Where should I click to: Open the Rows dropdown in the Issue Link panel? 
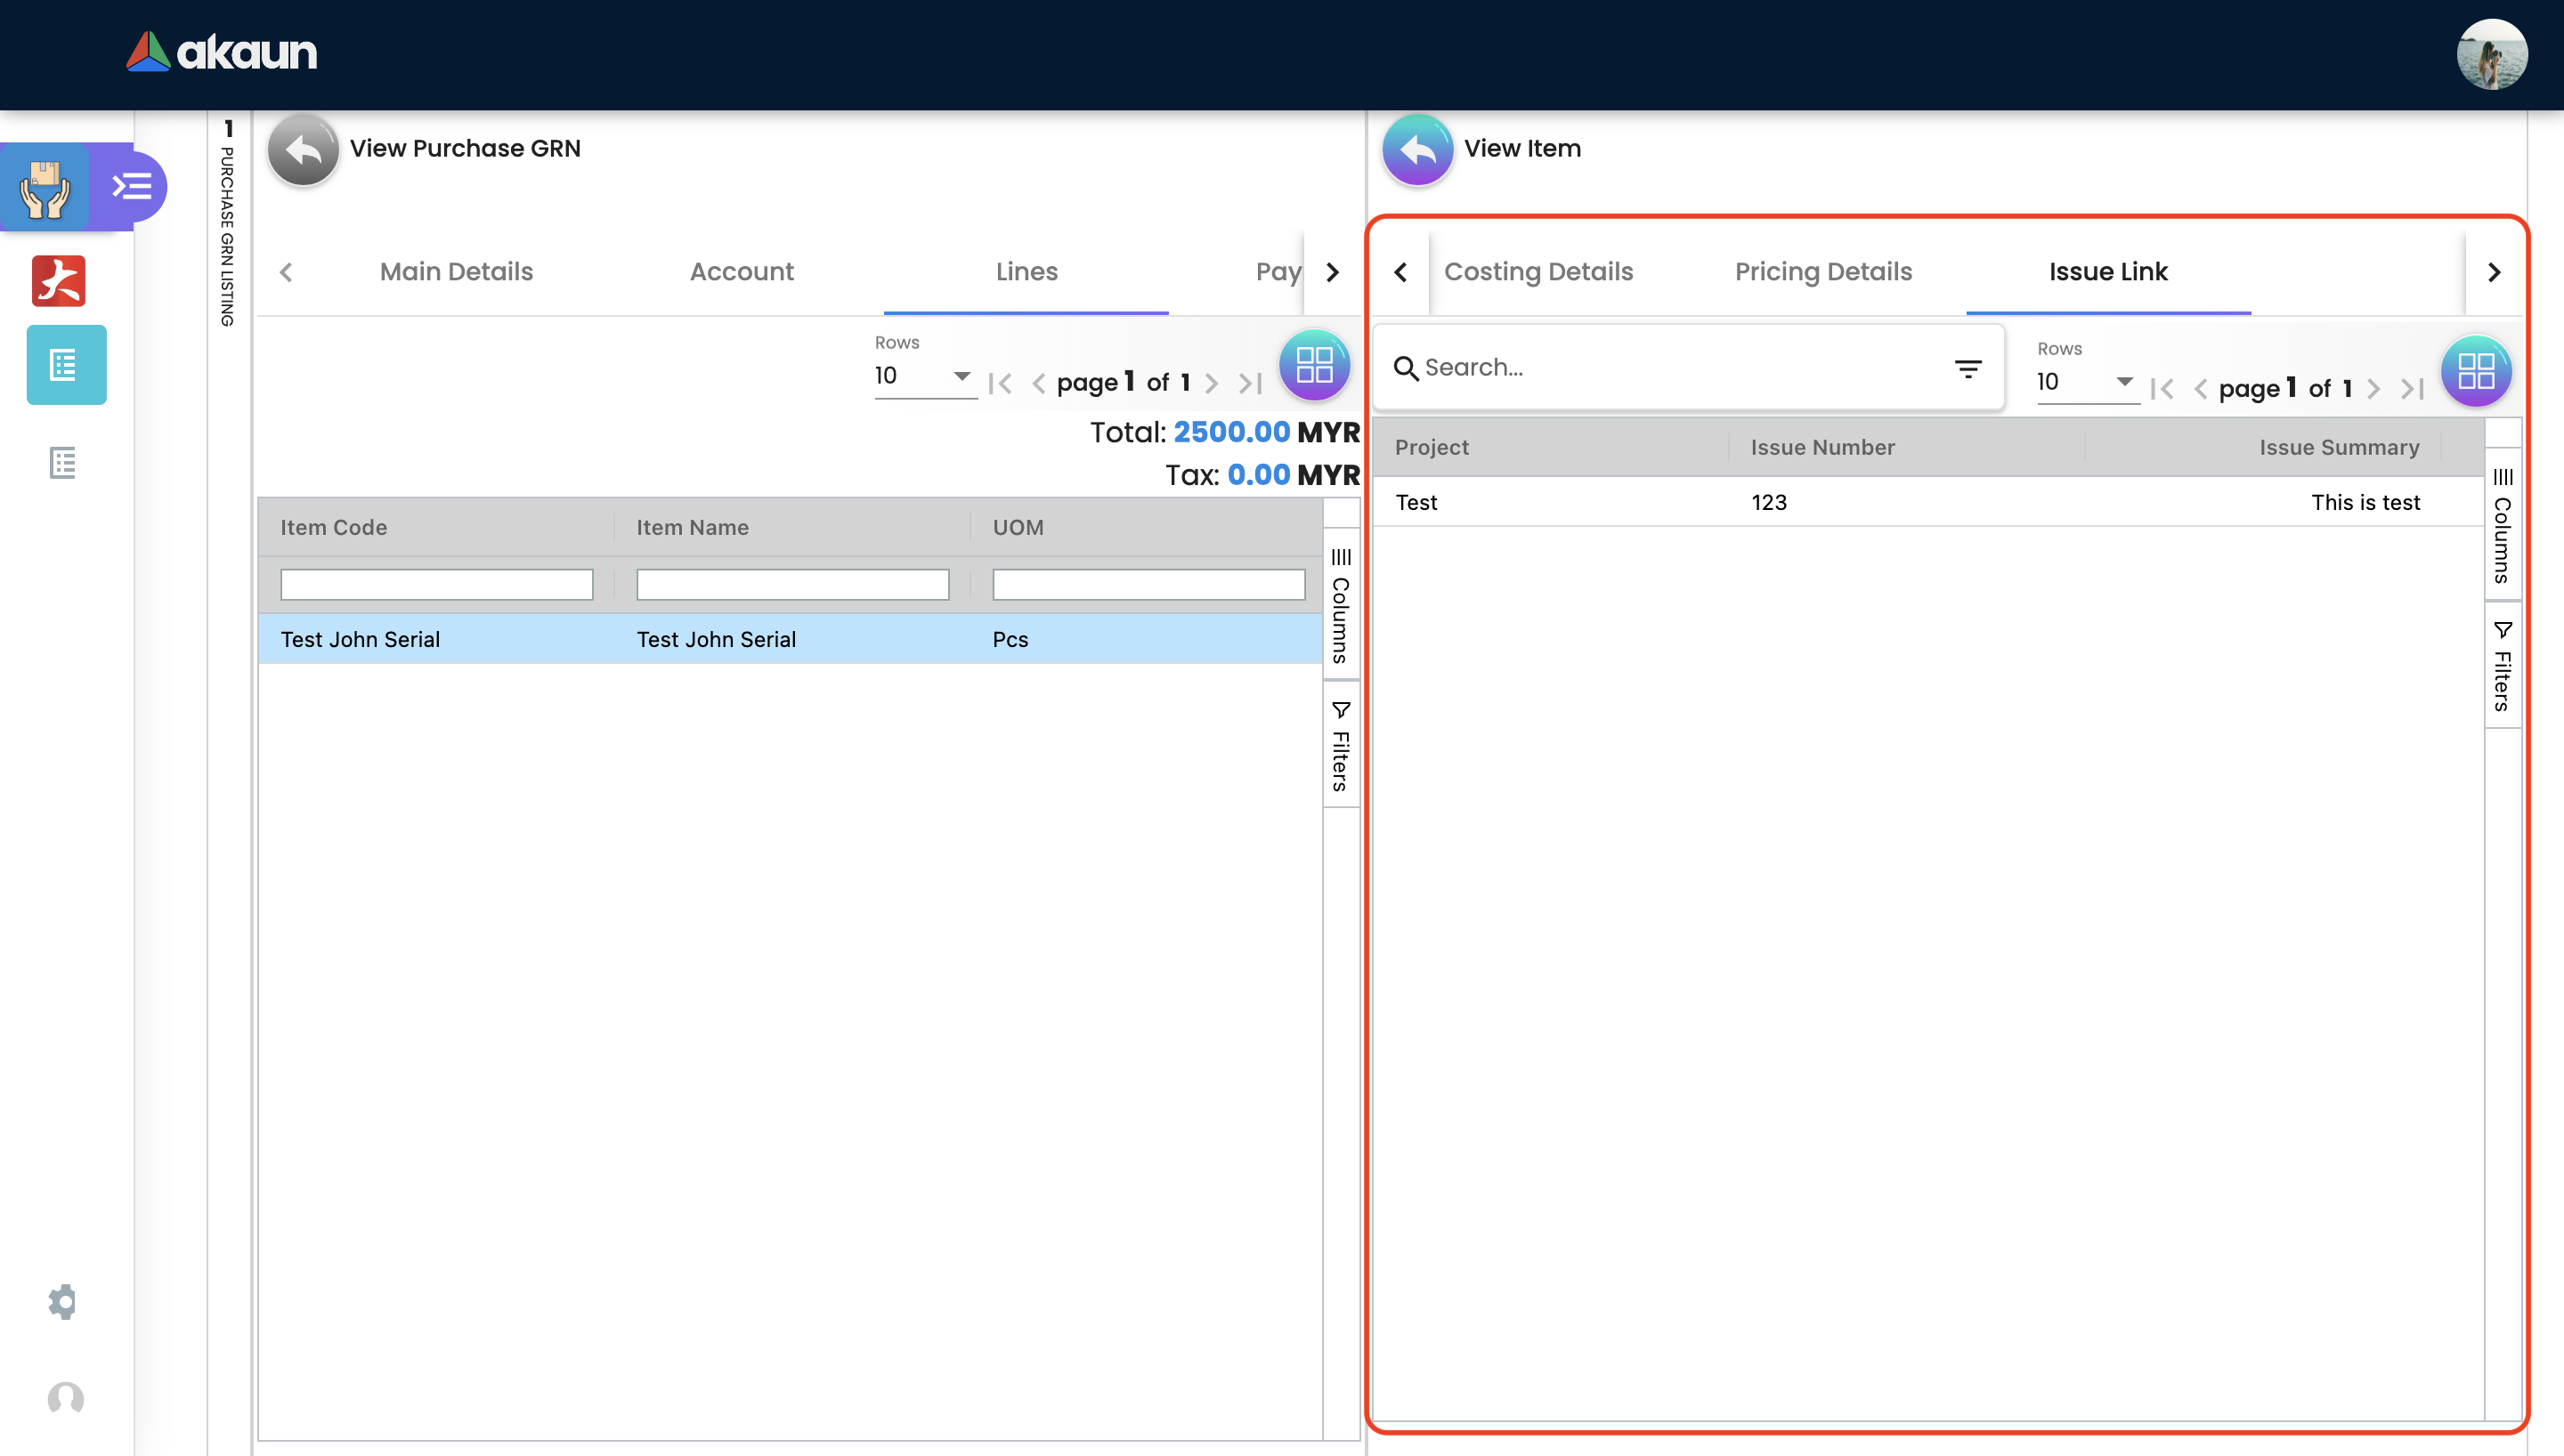2086,382
